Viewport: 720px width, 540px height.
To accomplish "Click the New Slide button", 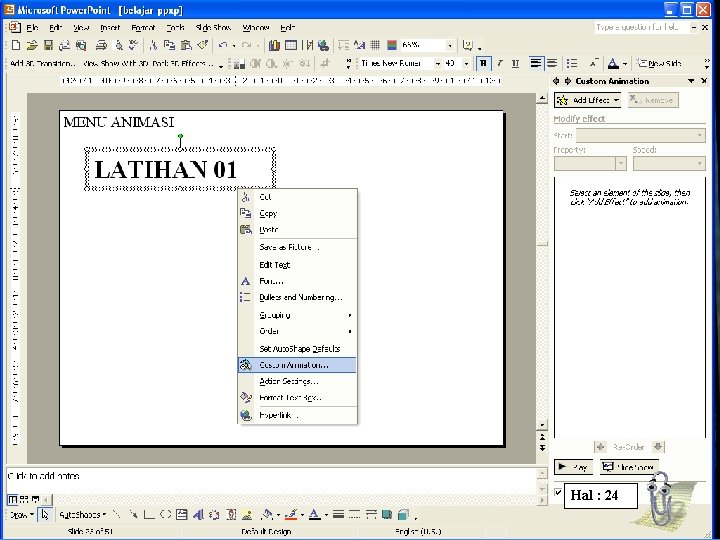I will pos(659,63).
